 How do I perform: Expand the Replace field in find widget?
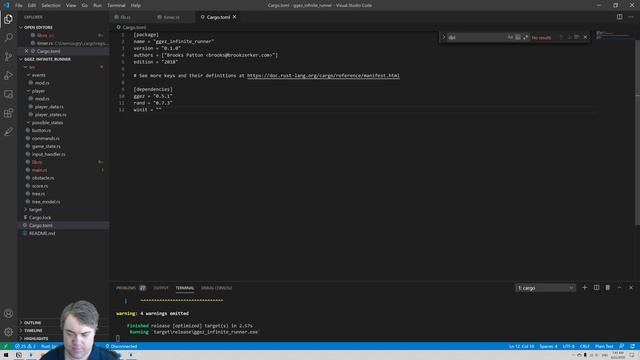444,37
